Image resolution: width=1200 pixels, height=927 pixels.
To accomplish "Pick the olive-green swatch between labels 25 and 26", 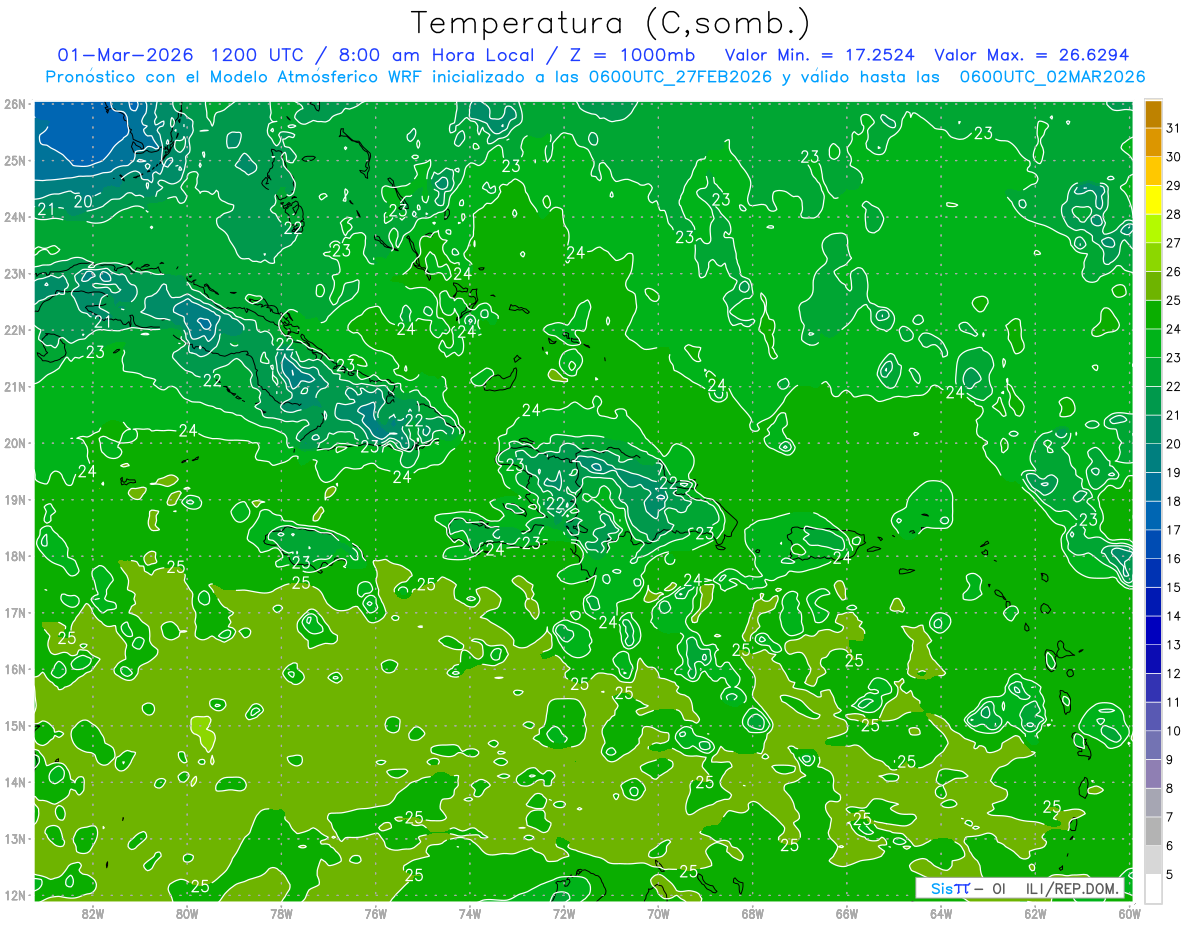I will point(1153,286).
